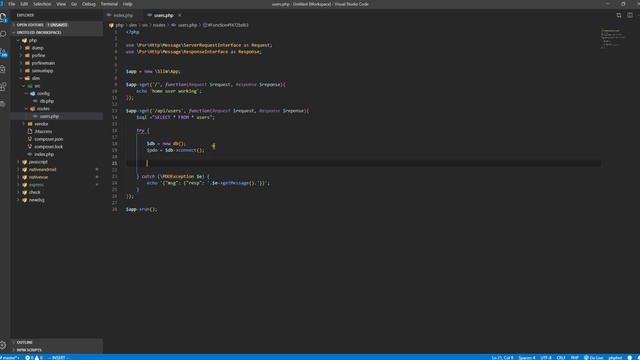Expand the check workspace folder
The image size is (640, 360).
coord(57,192)
